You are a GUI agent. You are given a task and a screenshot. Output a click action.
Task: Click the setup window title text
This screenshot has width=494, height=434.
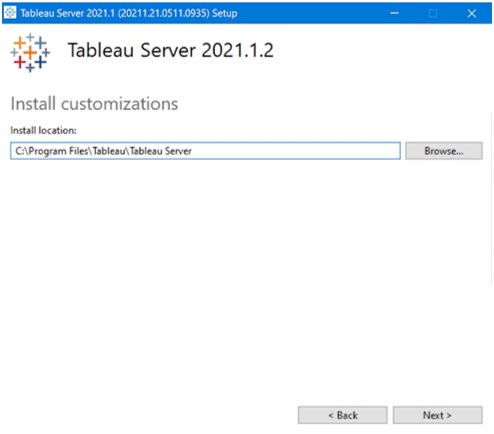coord(129,13)
